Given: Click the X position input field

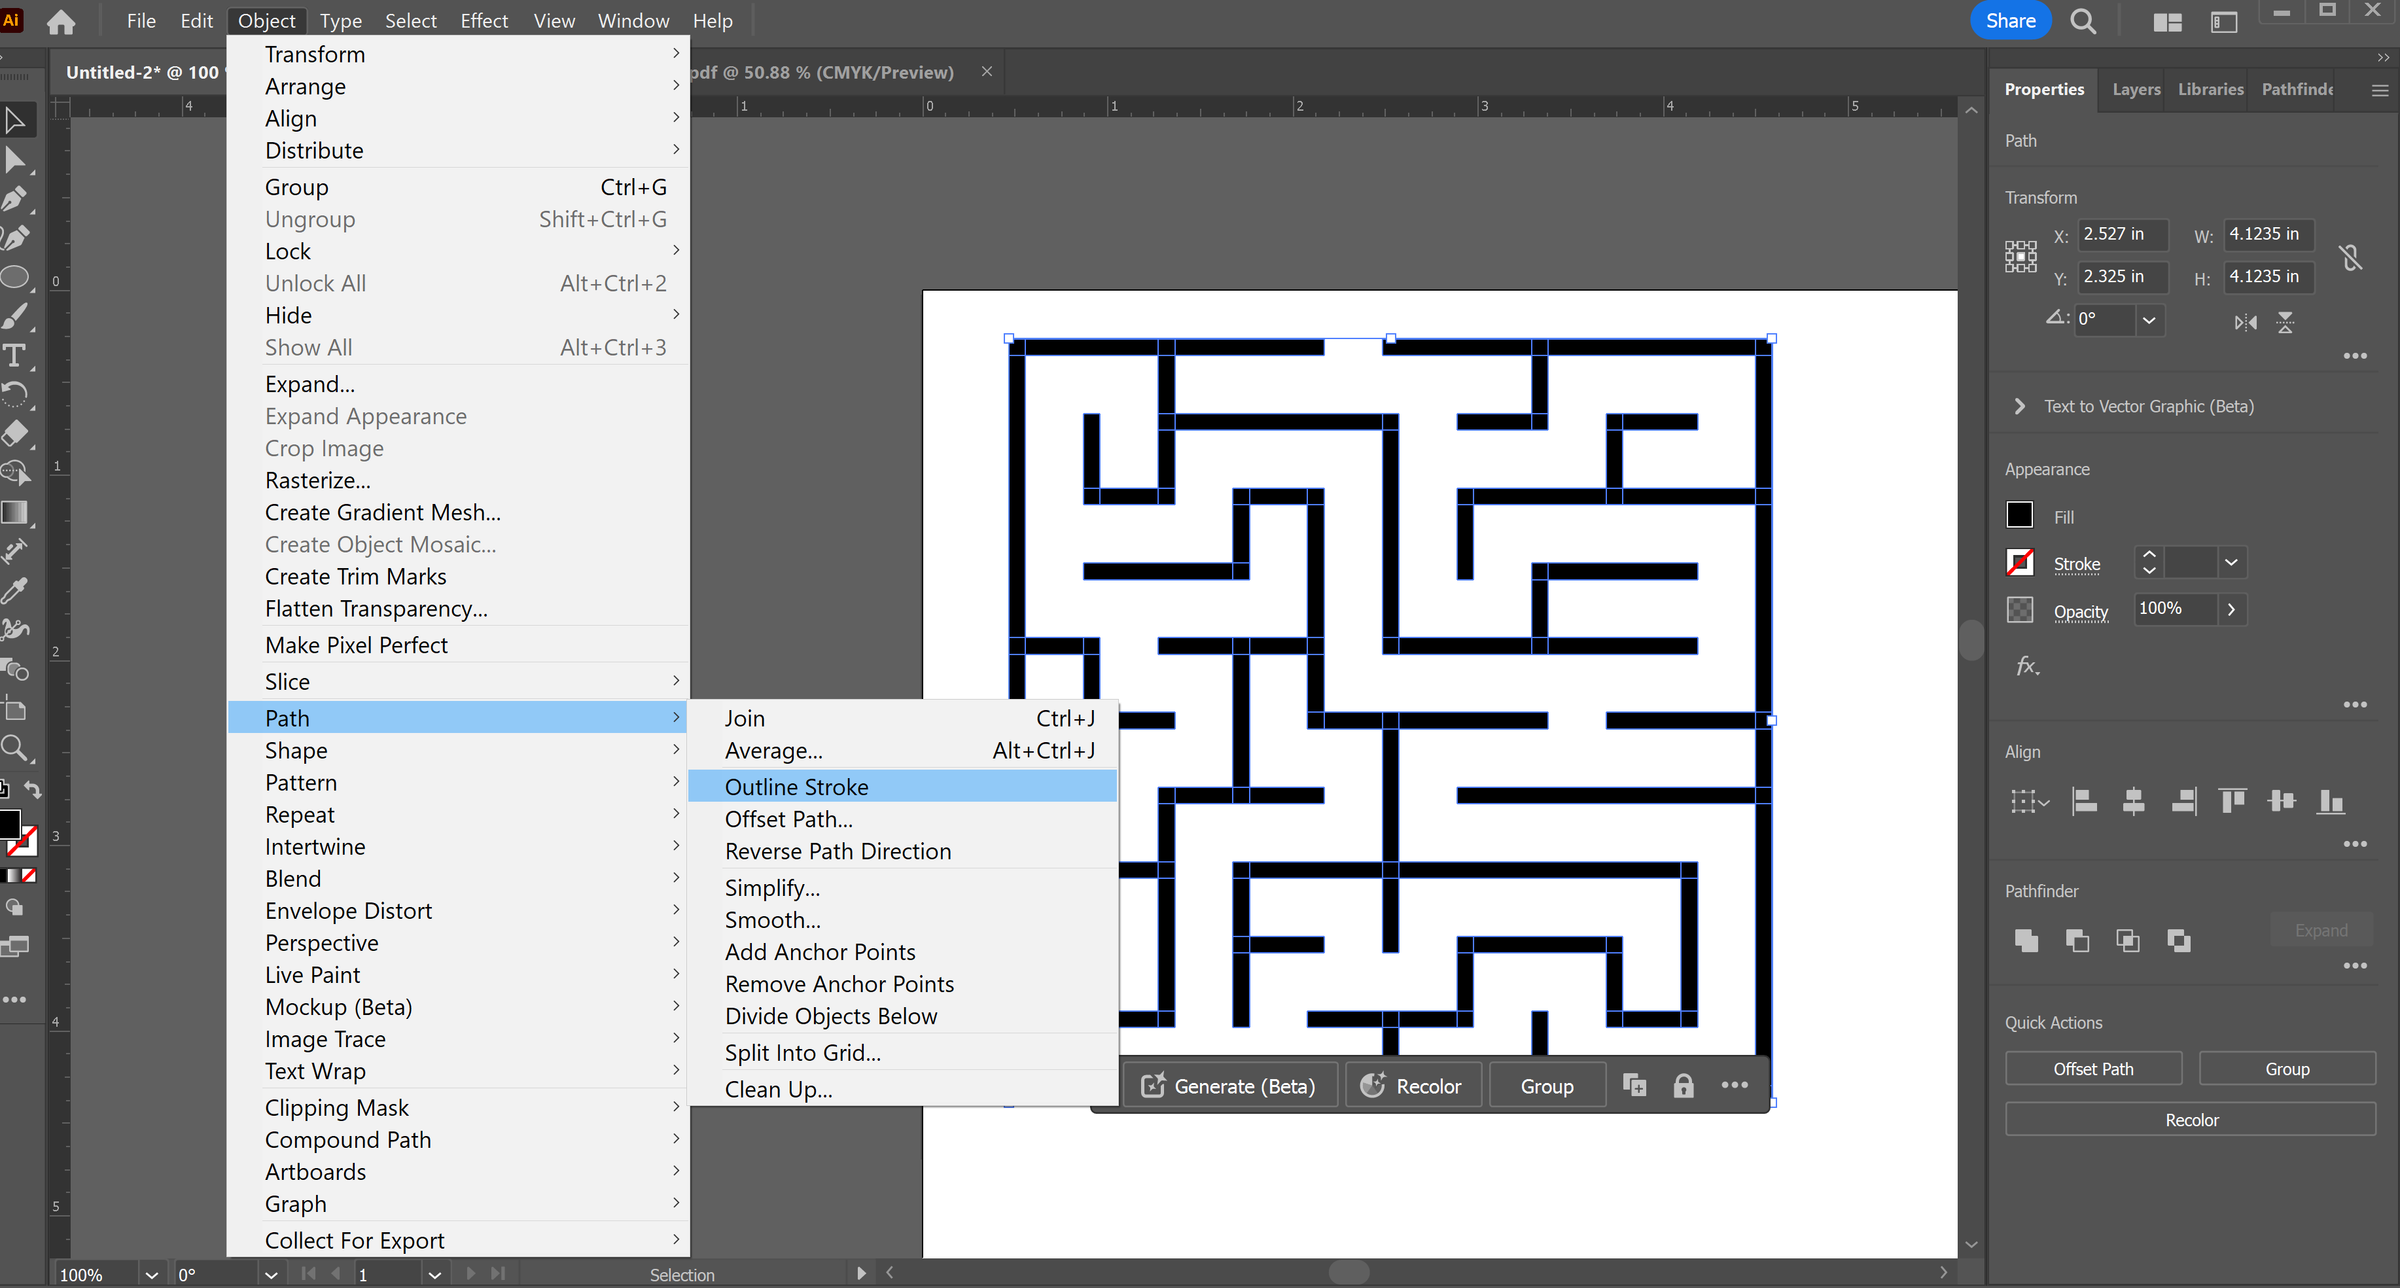Looking at the screenshot, I should [x=2122, y=234].
